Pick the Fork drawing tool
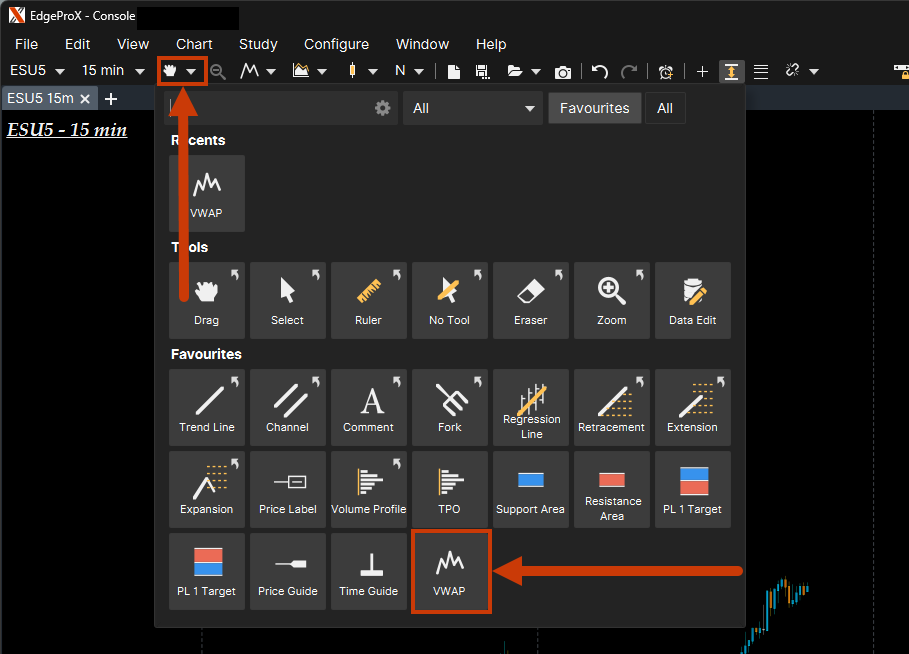This screenshot has height=654, width=909. pyautogui.click(x=450, y=407)
